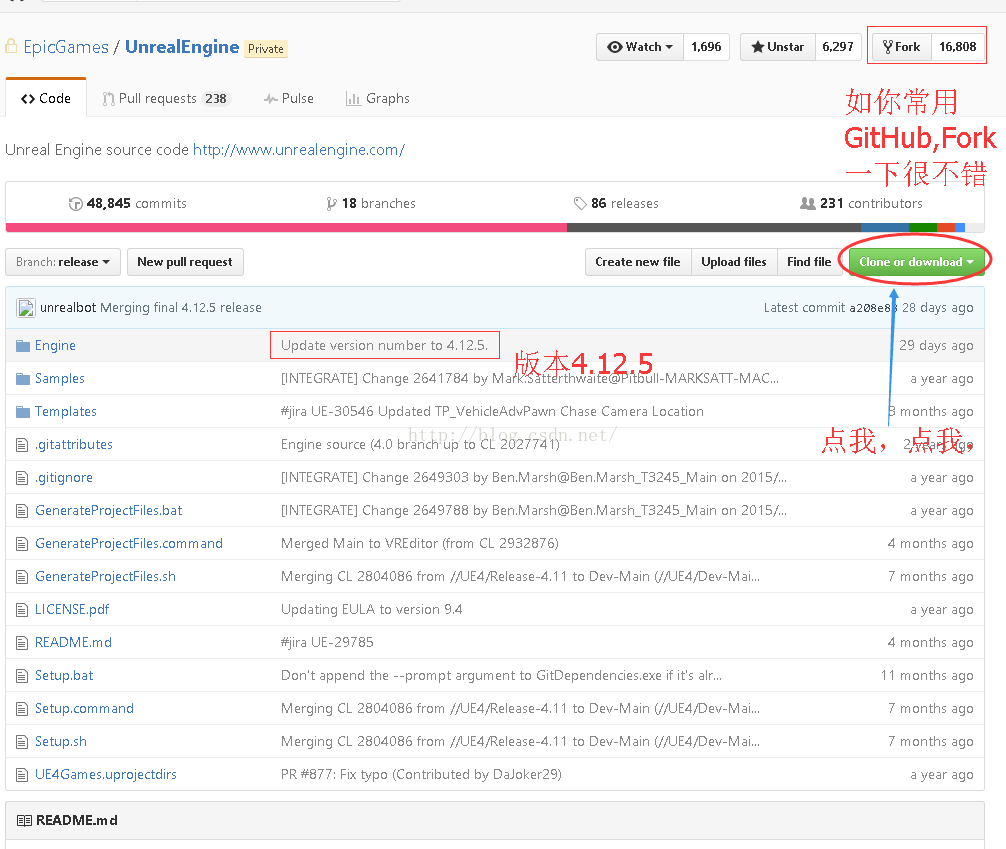Unstar the repository

tap(778, 47)
